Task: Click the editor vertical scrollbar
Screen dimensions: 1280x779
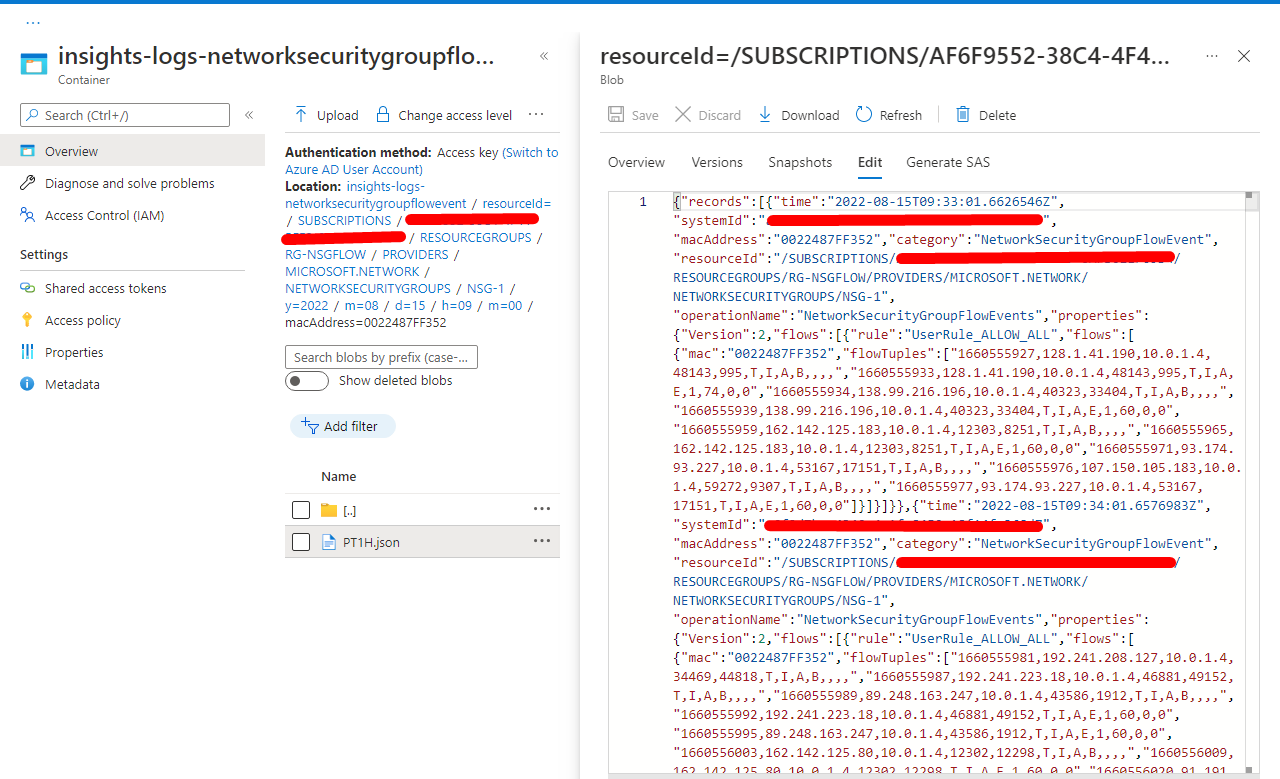Action: pos(1252,483)
